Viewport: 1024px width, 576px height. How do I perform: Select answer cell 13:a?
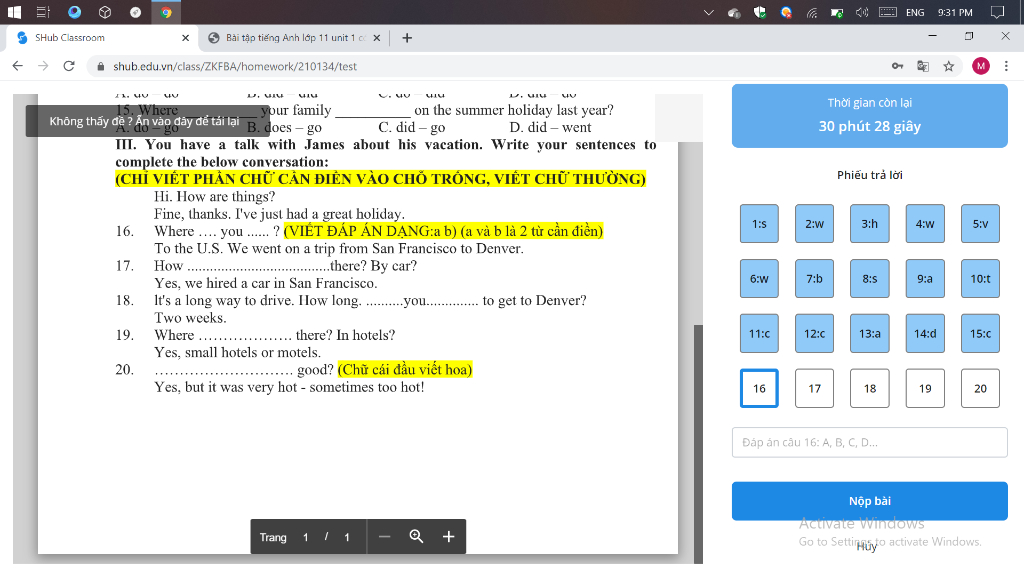[x=869, y=334]
